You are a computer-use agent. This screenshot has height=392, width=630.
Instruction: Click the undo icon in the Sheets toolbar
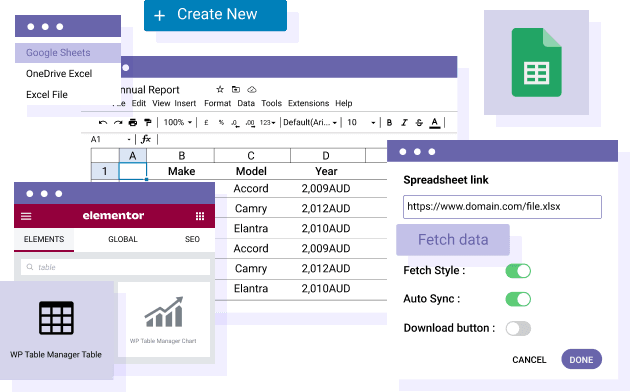103,122
